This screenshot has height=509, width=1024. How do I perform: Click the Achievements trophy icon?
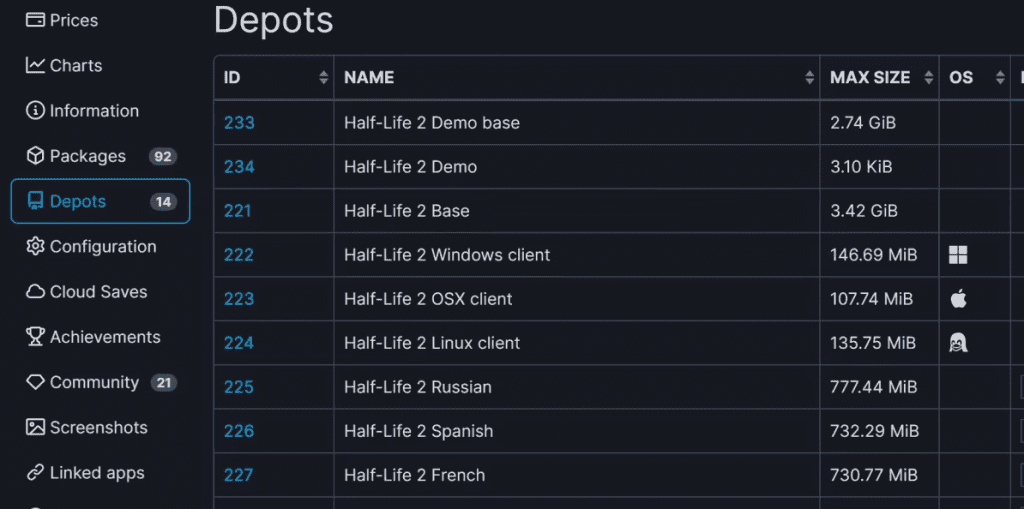tap(36, 337)
